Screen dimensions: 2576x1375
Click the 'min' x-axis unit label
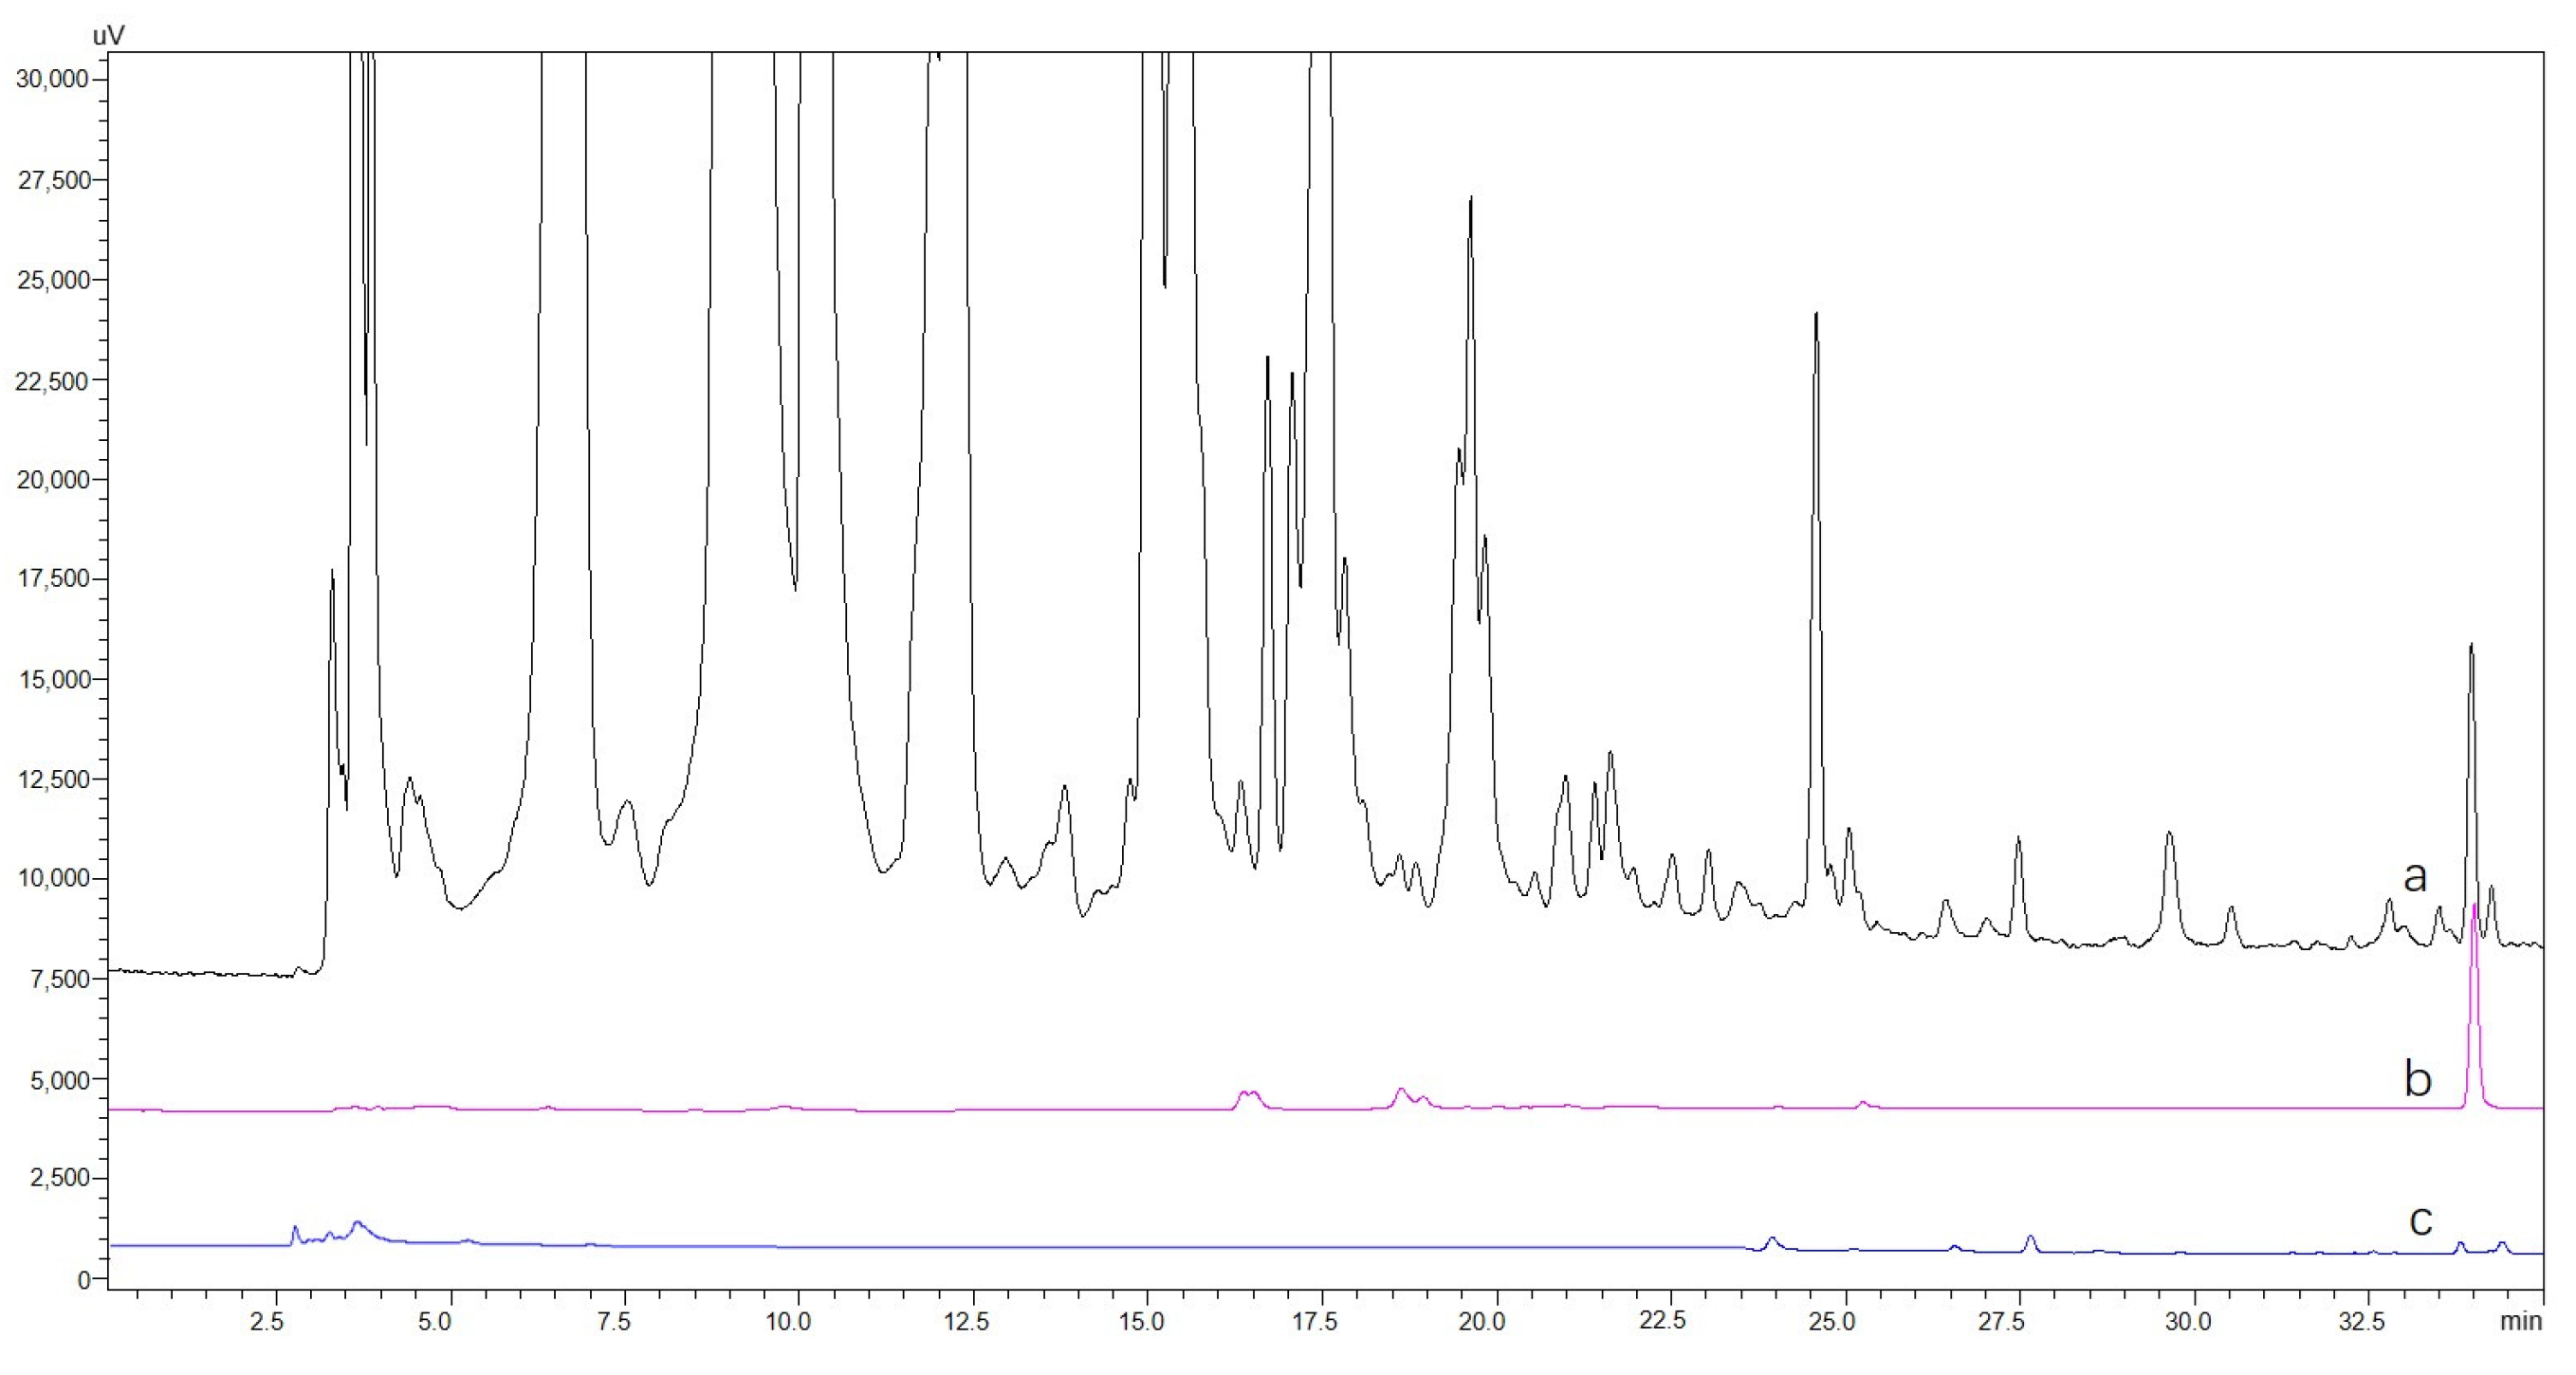[2521, 1321]
